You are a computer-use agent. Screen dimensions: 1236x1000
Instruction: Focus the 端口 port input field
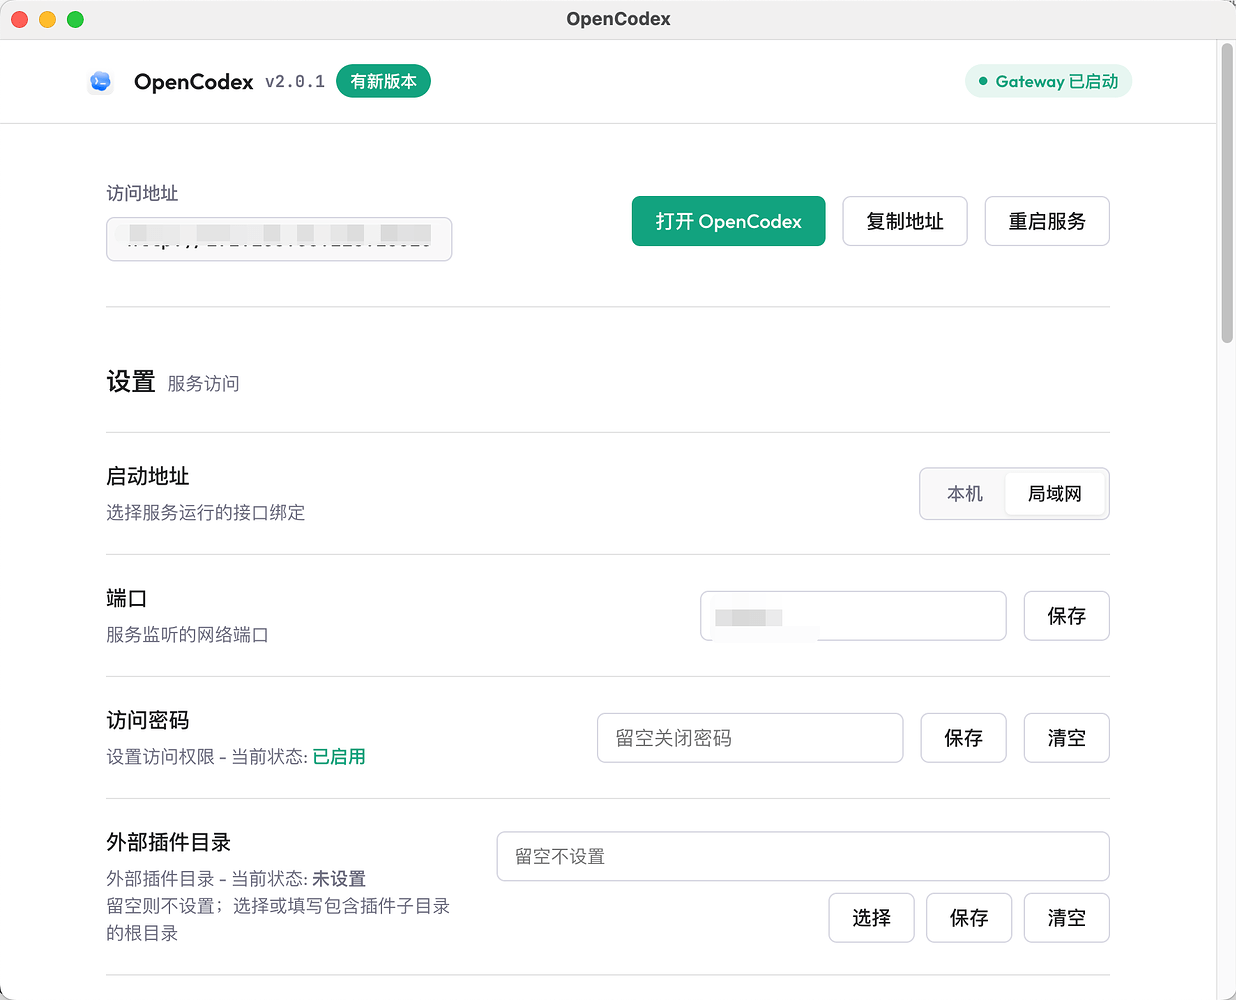tap(853, 616)
